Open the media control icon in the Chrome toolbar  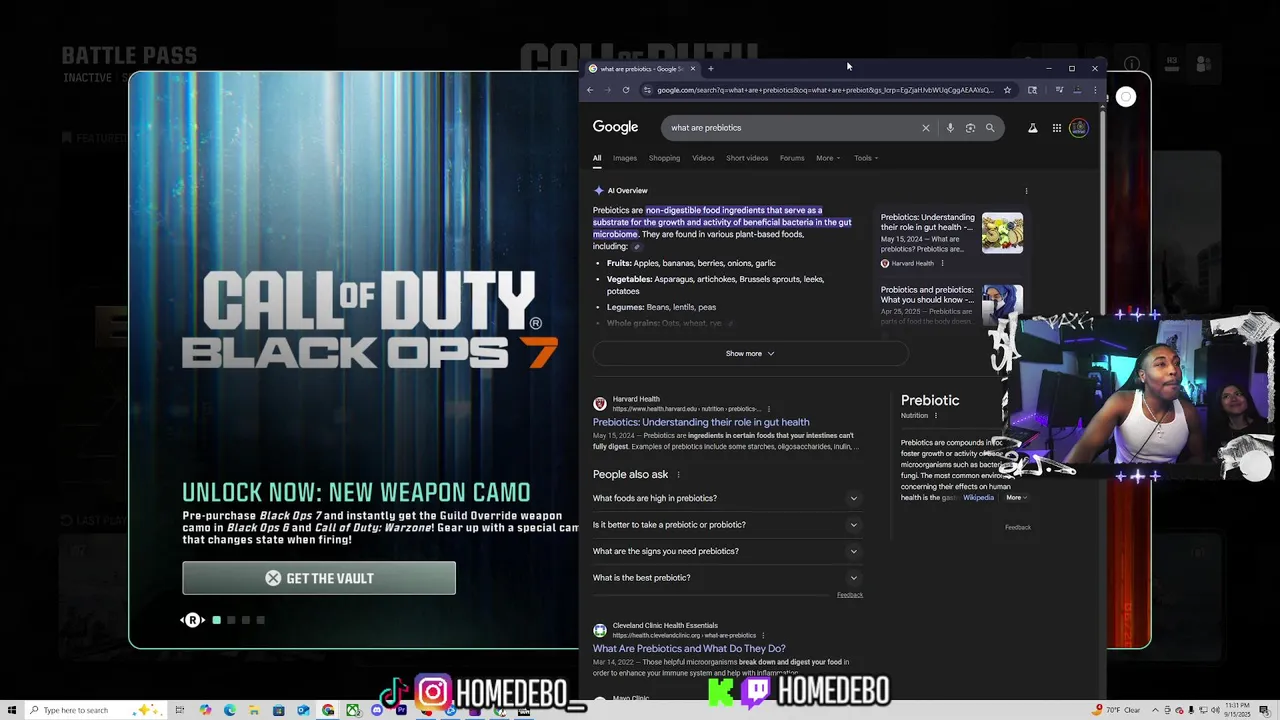1059,90
